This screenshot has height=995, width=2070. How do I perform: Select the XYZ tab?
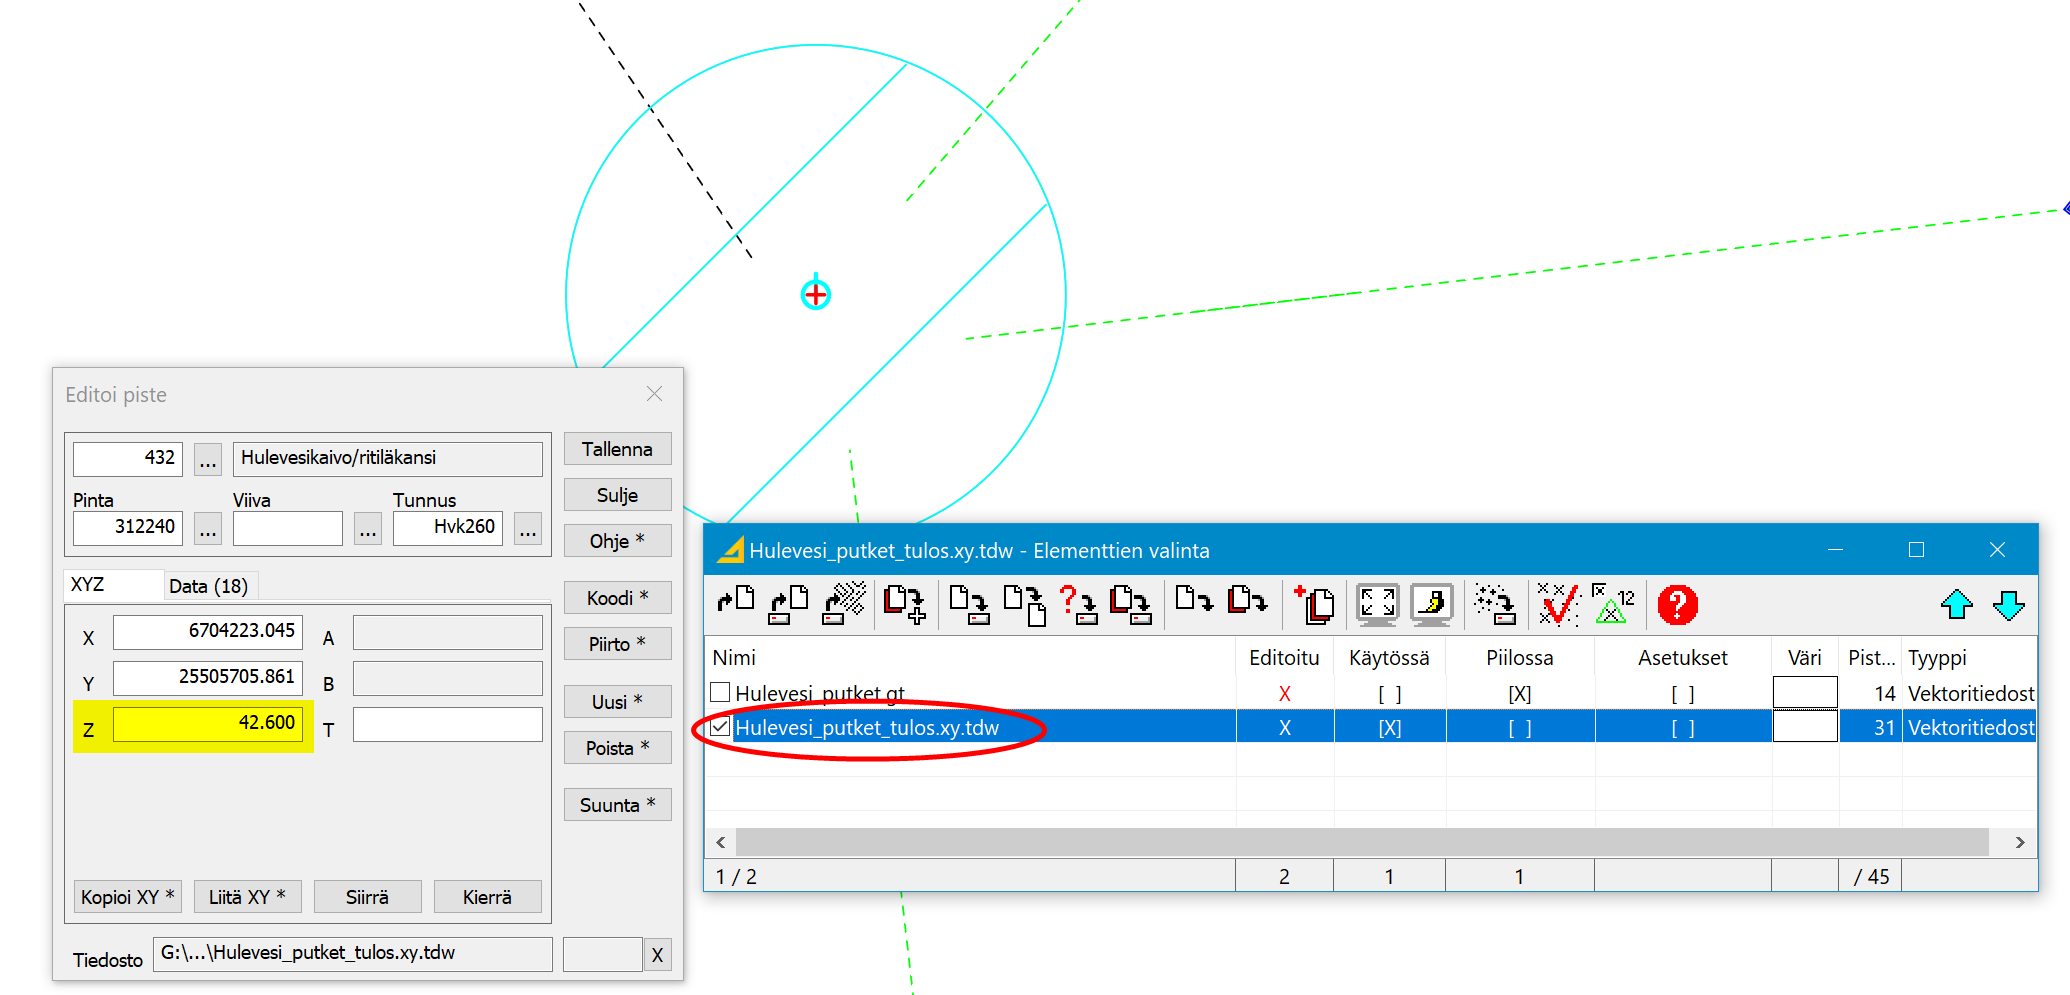88,585
